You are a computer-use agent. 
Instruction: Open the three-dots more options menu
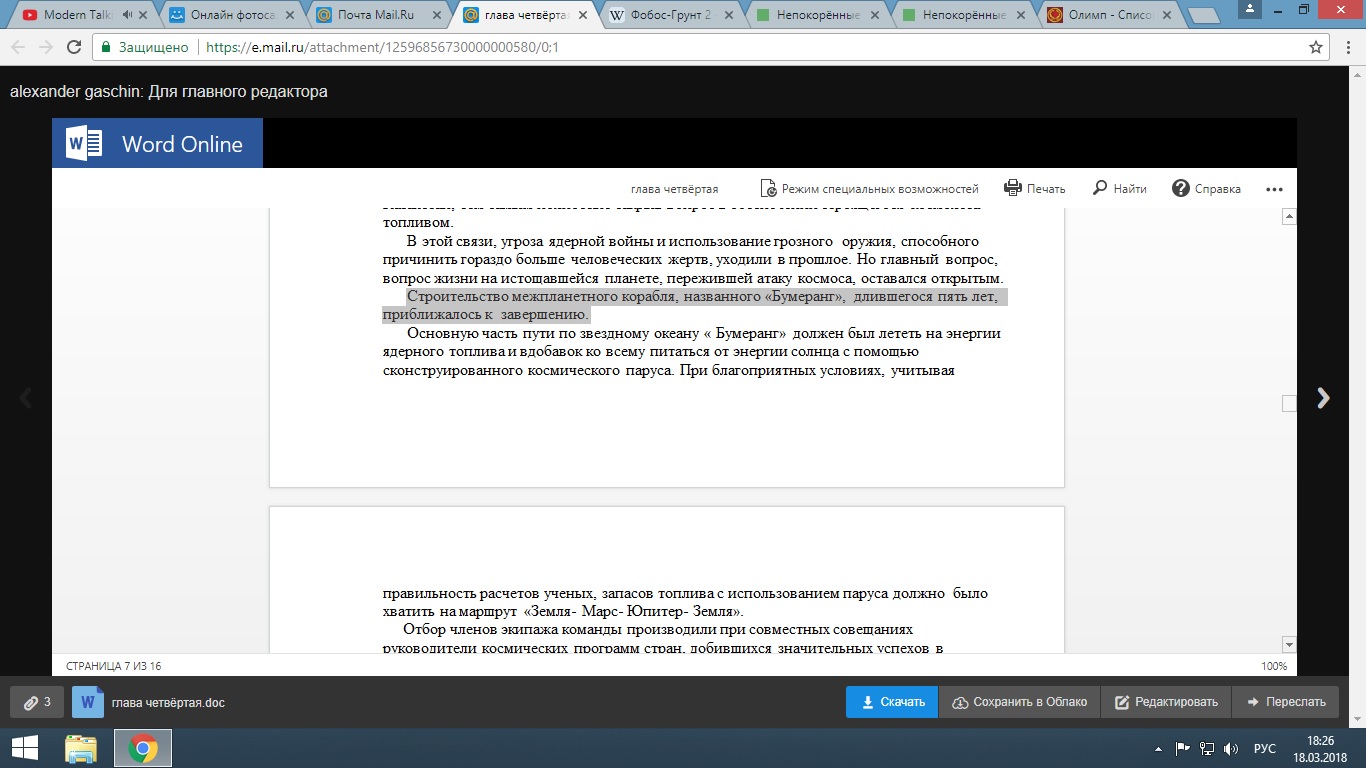tap(1274, 189)
